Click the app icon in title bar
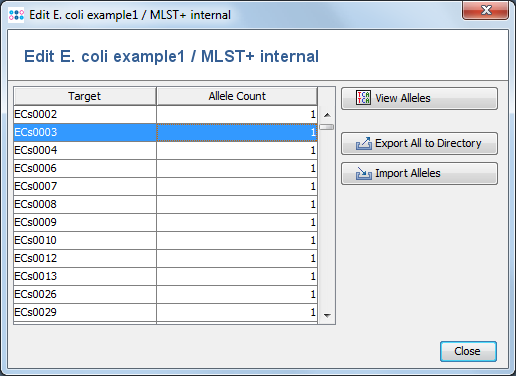Image resolution: width=516 pixels, height=376 pixels. click(x=16, y=15)
